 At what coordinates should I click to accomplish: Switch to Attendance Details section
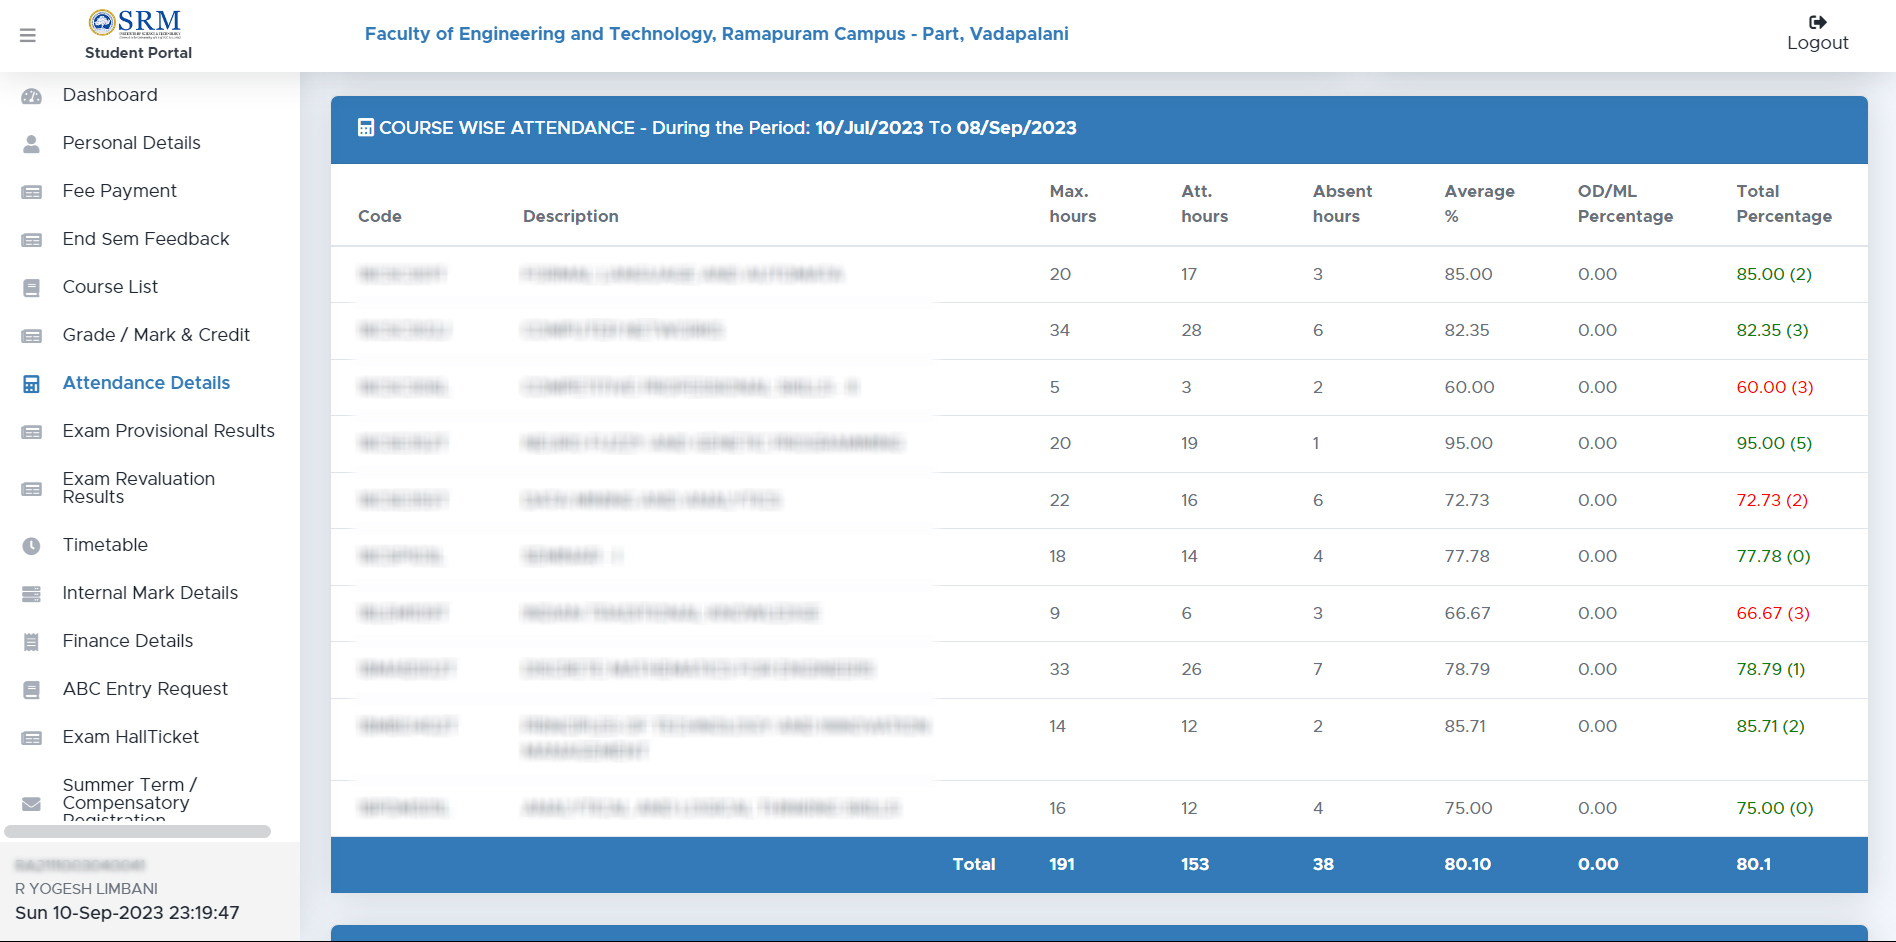(146, 383)
